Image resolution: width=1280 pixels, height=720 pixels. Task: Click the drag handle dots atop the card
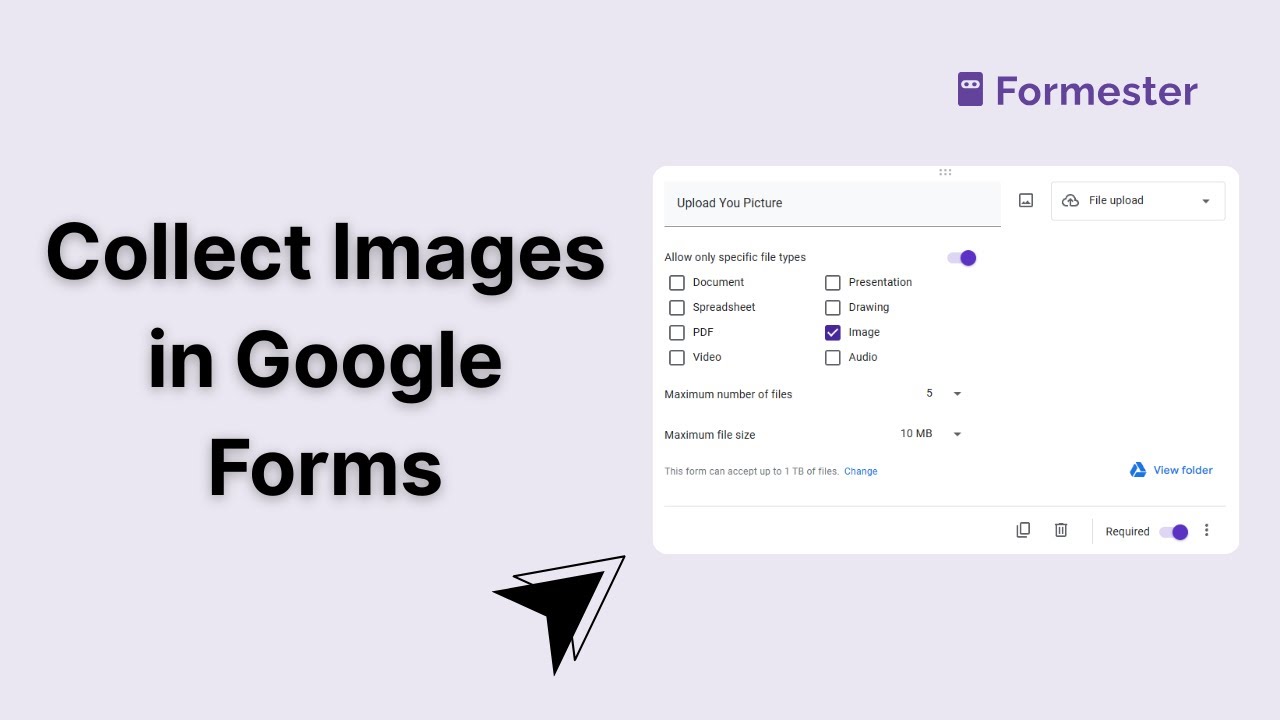[945, 172]
